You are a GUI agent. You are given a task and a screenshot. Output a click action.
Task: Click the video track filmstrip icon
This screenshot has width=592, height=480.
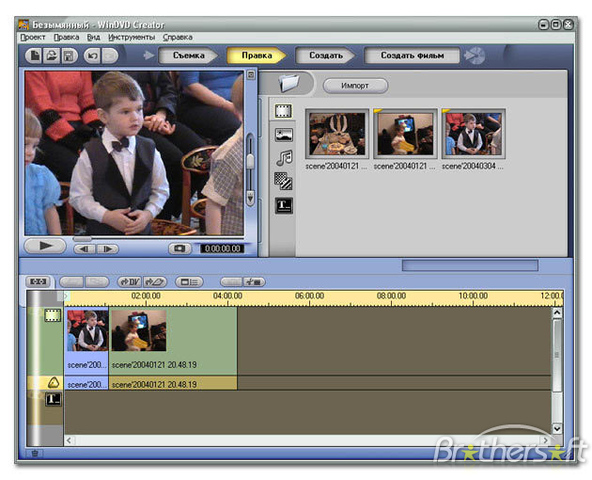pos(52,315)
